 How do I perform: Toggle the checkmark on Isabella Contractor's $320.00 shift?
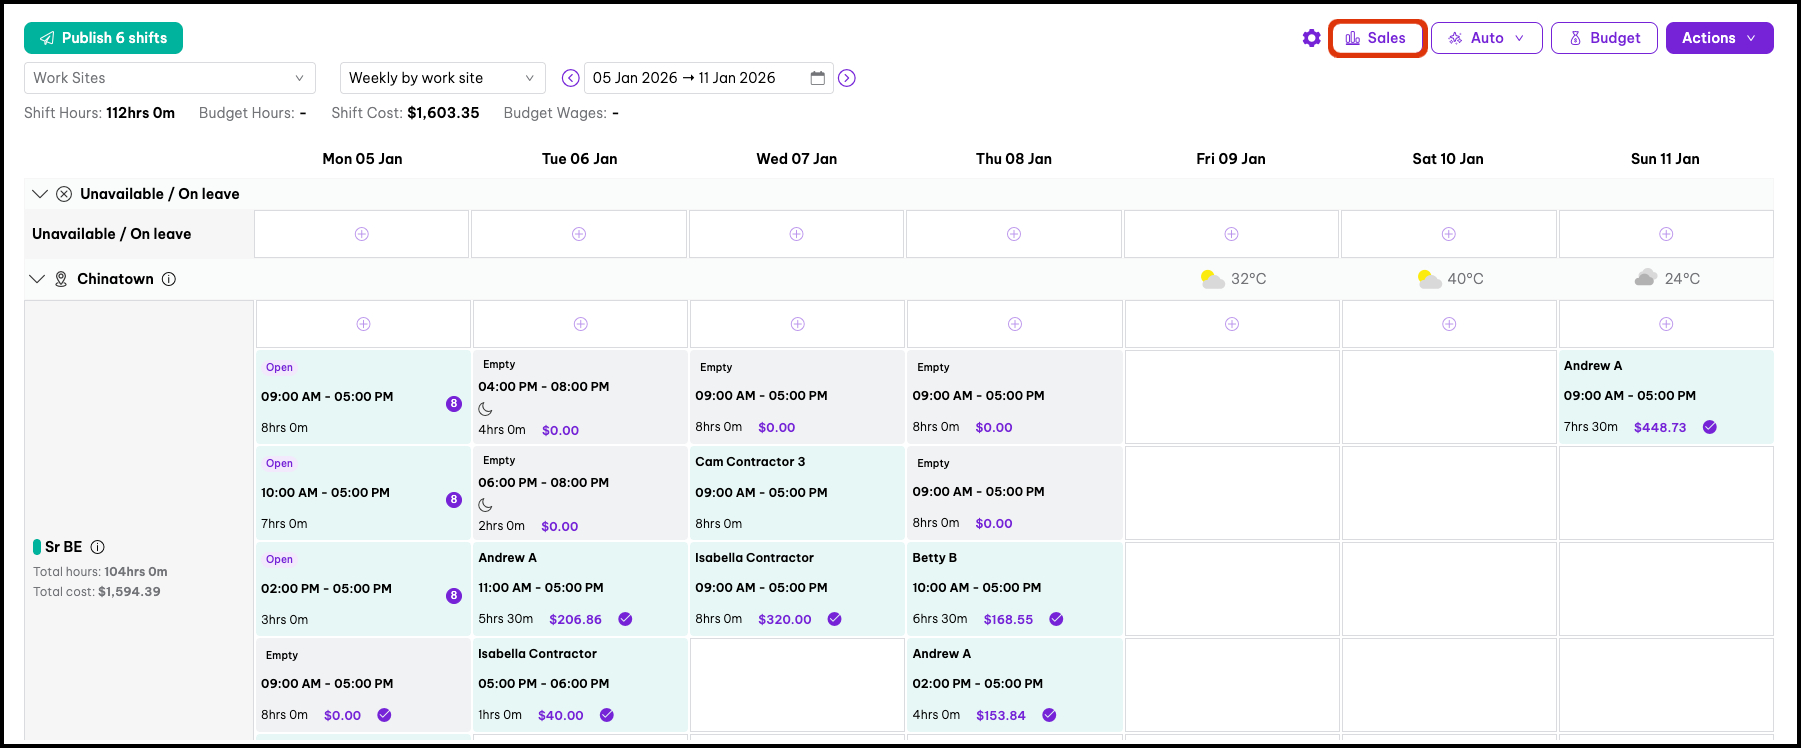tap(835, 619)
